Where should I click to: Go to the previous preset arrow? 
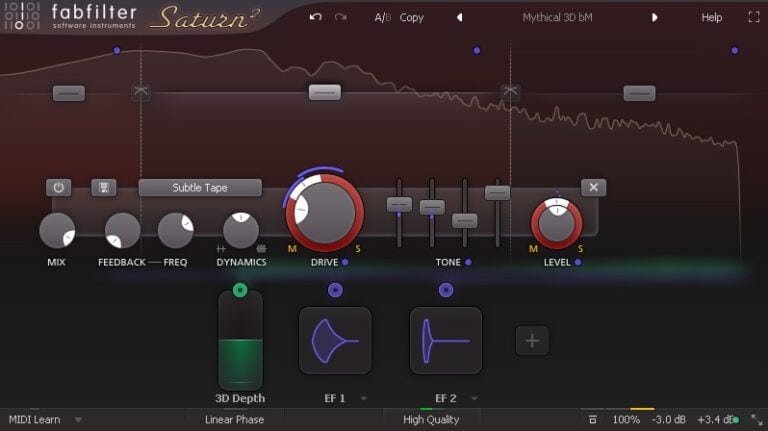[459, 18]
